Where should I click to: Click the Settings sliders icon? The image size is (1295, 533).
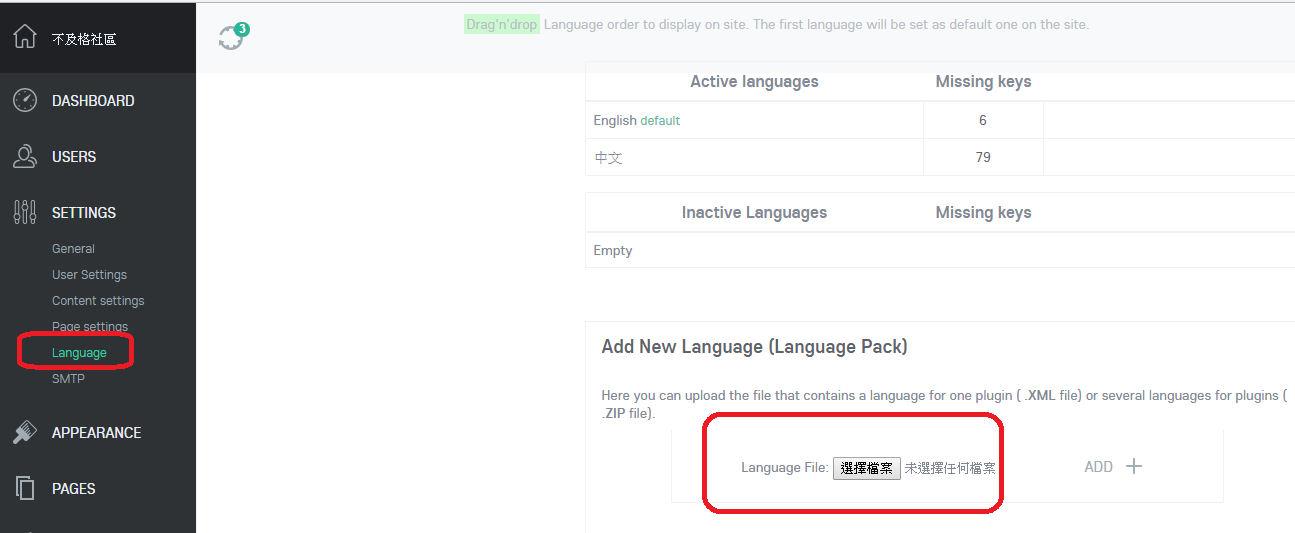pyautogui.click(x=24, y=213)
